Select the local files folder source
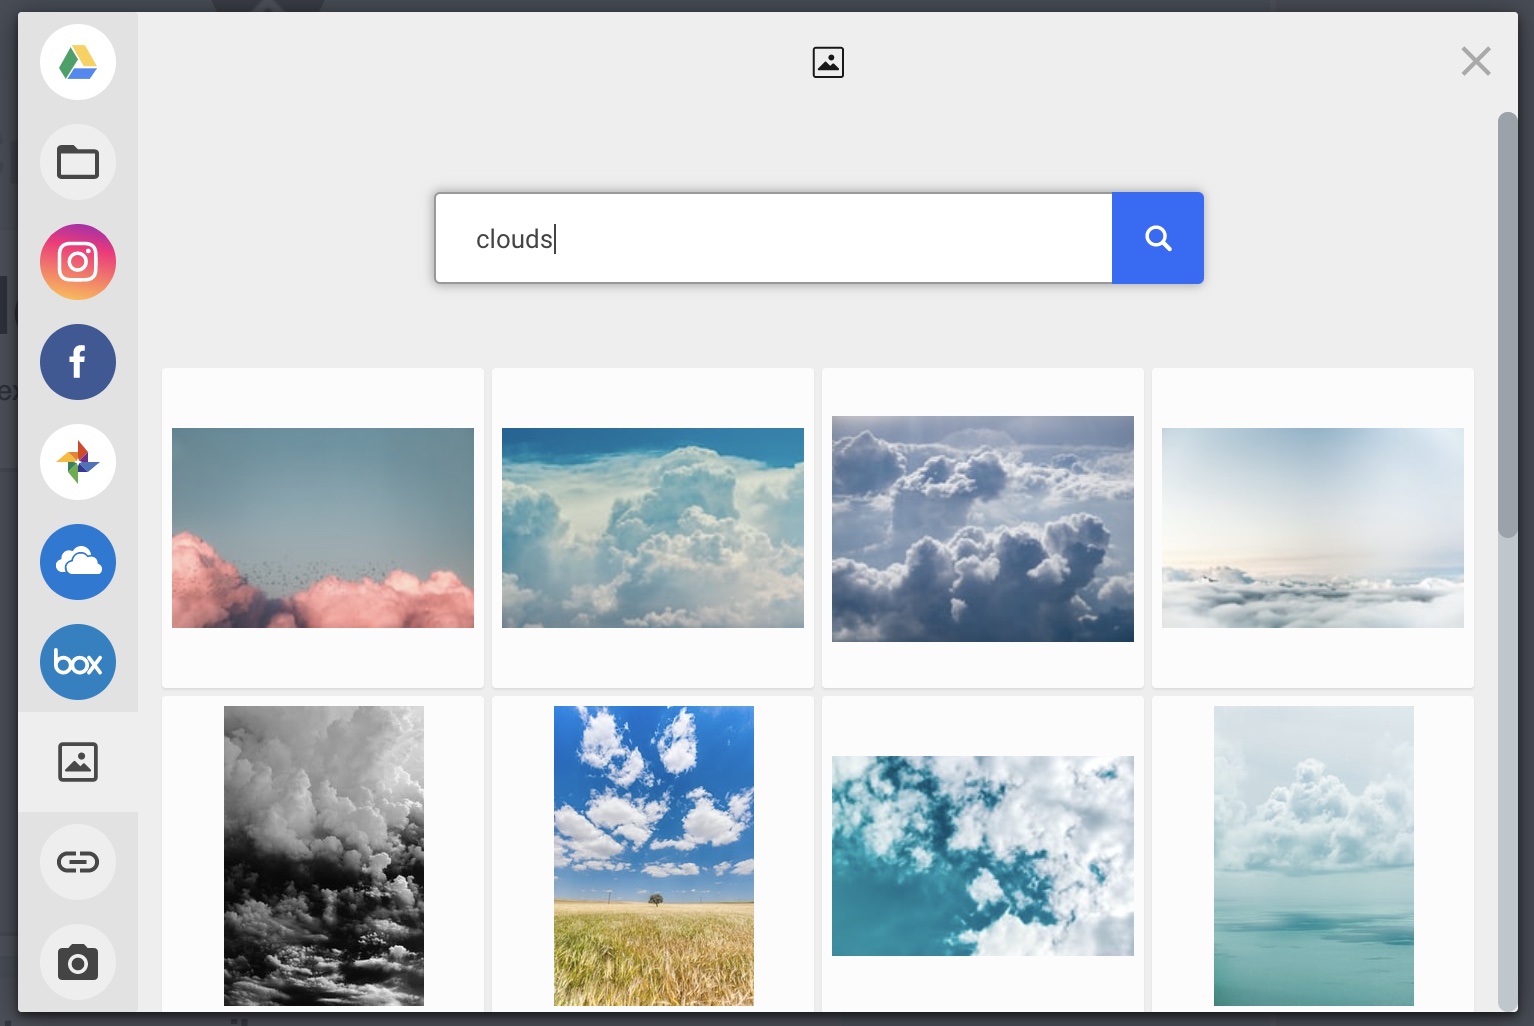Viewport: 1534px width, 1026px height. click(x=78, y=162)
